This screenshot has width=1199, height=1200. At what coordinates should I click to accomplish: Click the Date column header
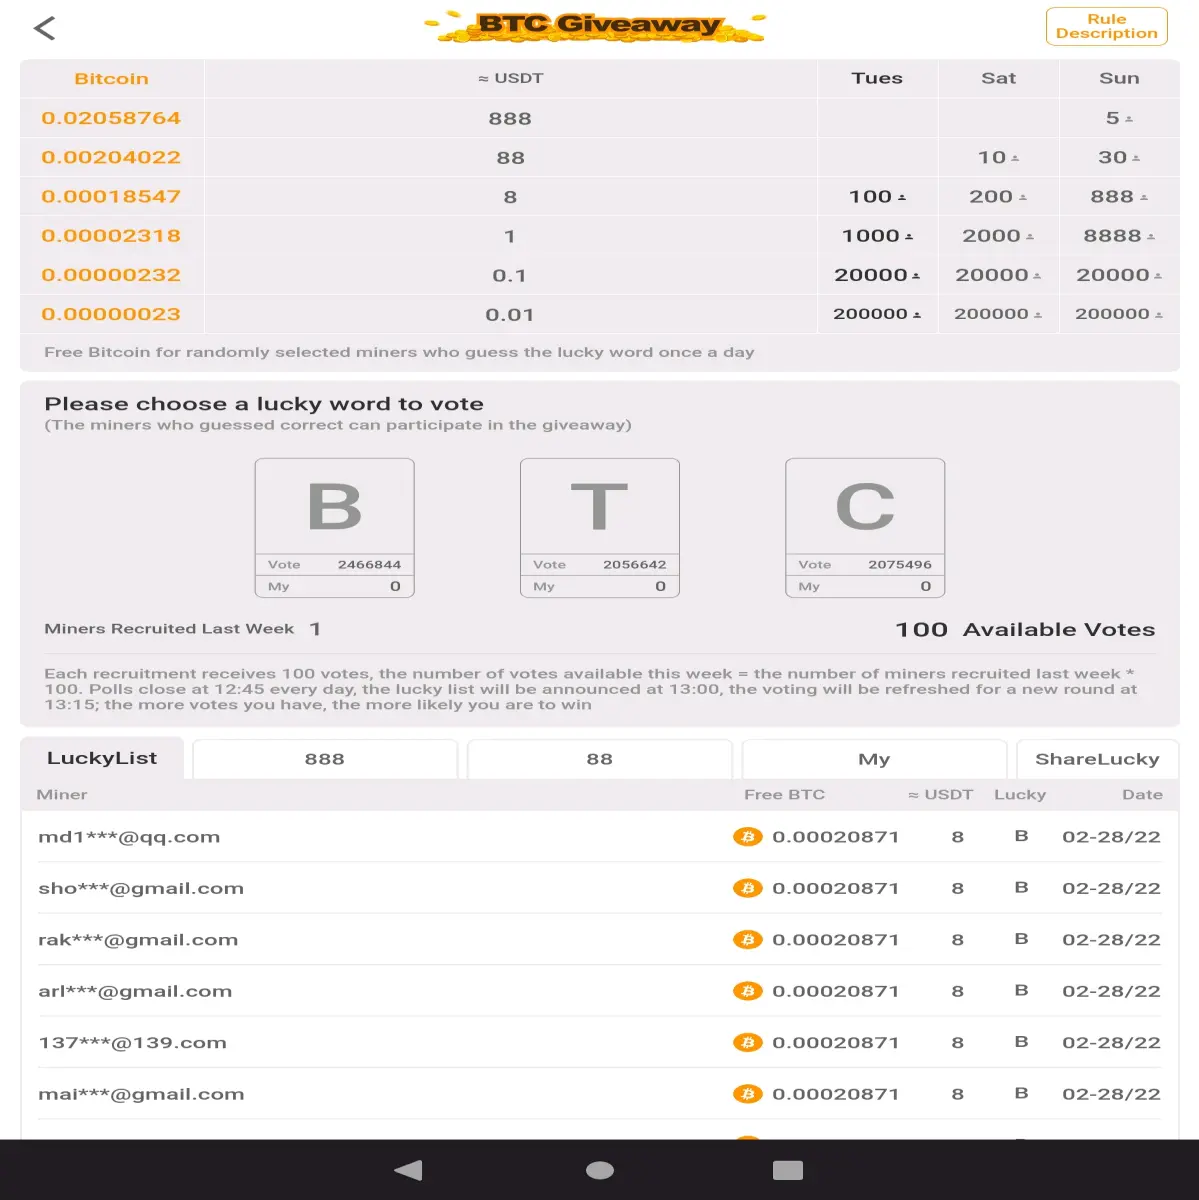1142,794
